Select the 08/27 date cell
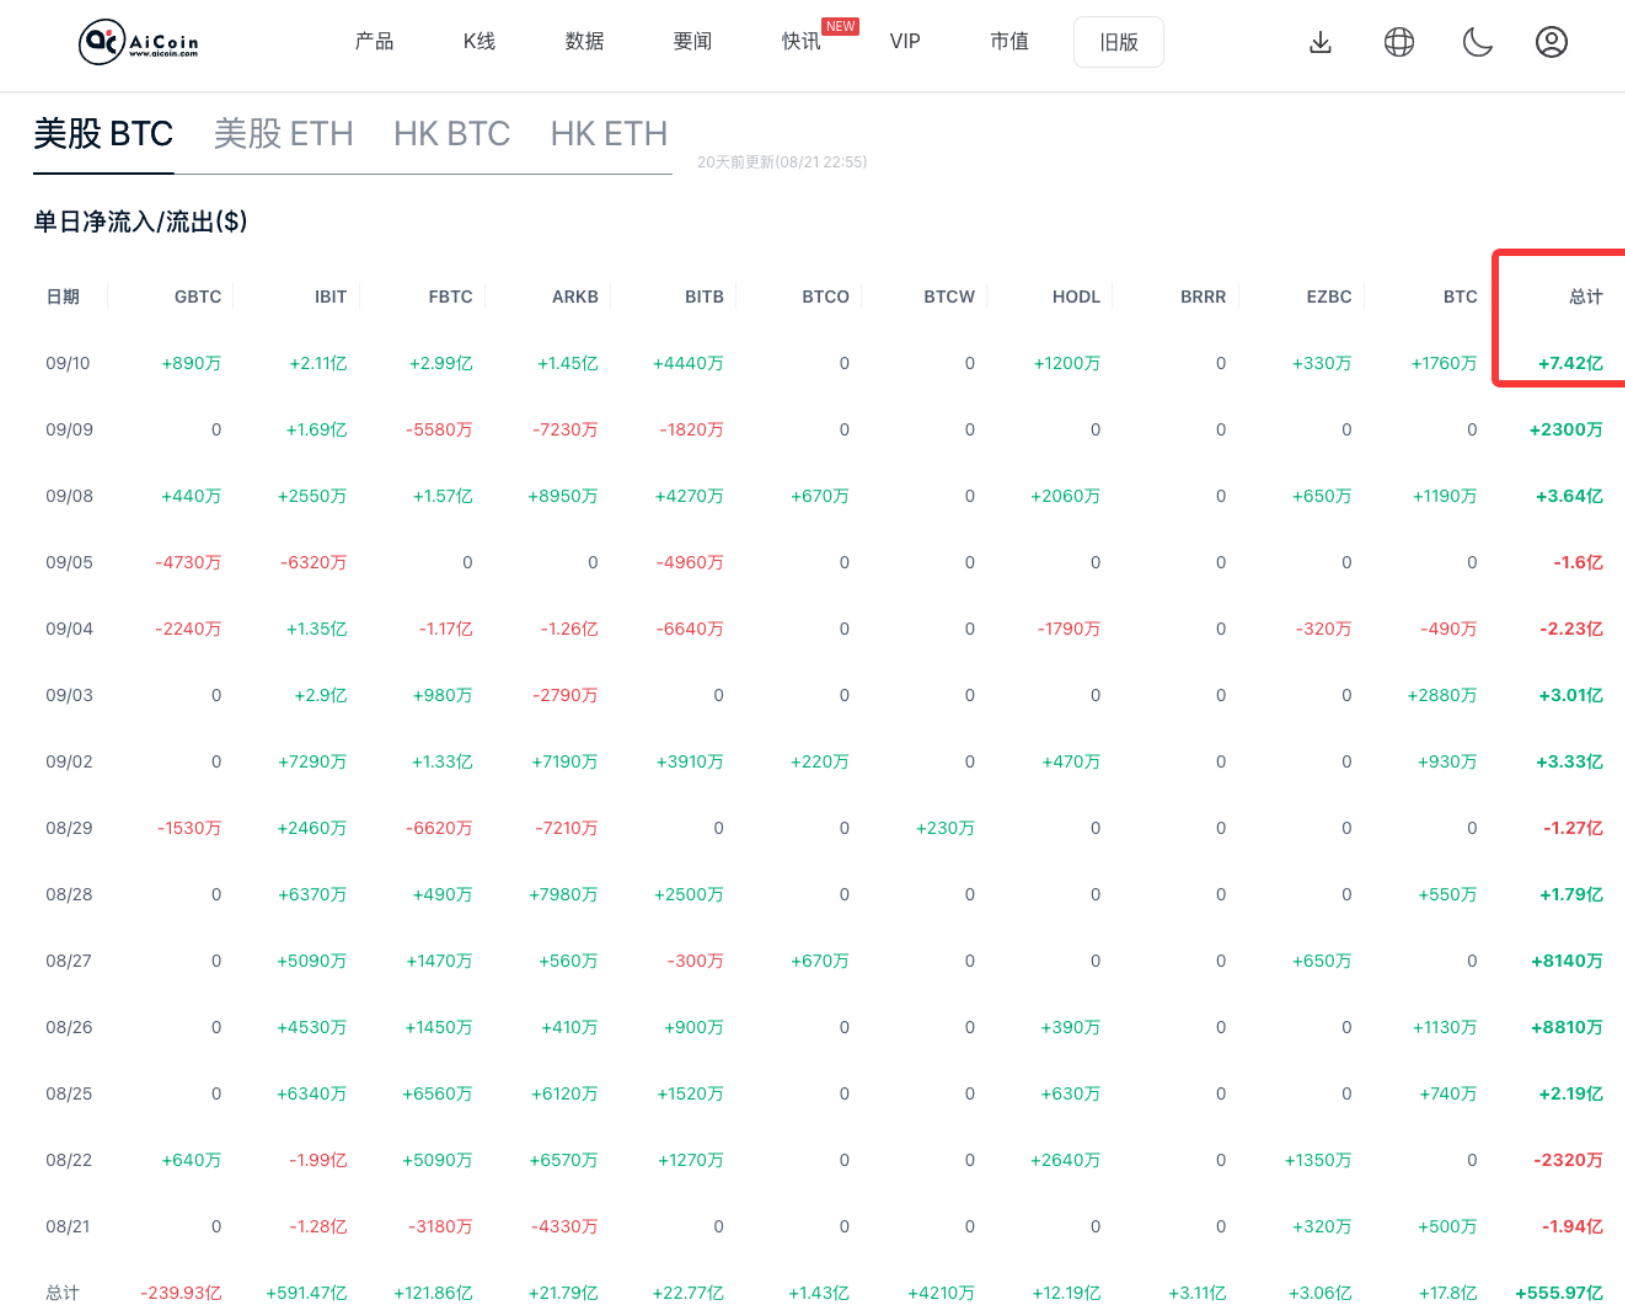Image resolution: width=1625 pixels, height=1312 pixels. click(68, 961)
